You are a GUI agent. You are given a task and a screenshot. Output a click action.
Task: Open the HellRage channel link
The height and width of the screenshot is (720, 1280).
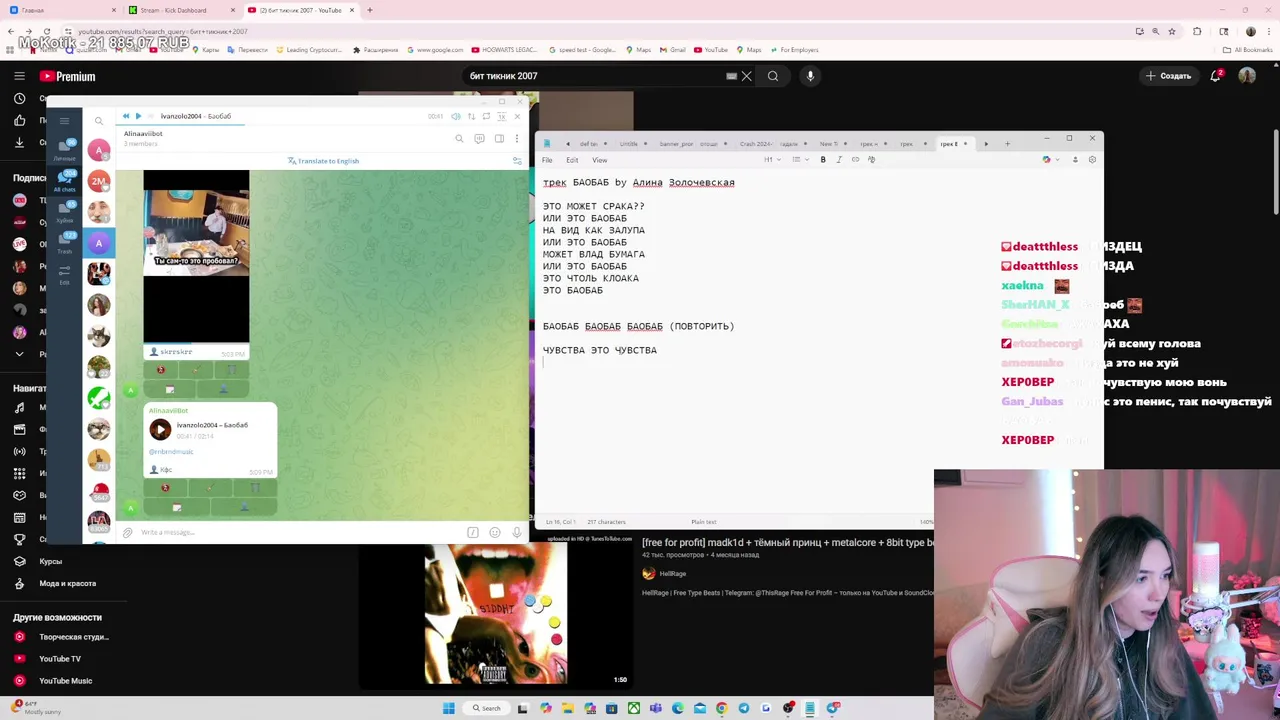pos(673,574)
